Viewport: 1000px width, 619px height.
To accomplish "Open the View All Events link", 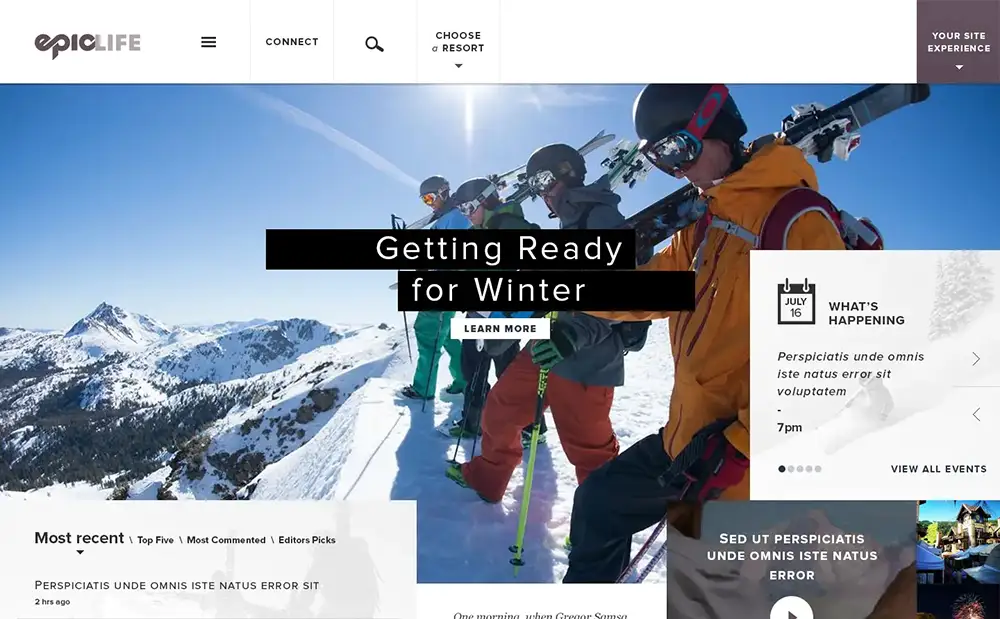I will 938,469.
